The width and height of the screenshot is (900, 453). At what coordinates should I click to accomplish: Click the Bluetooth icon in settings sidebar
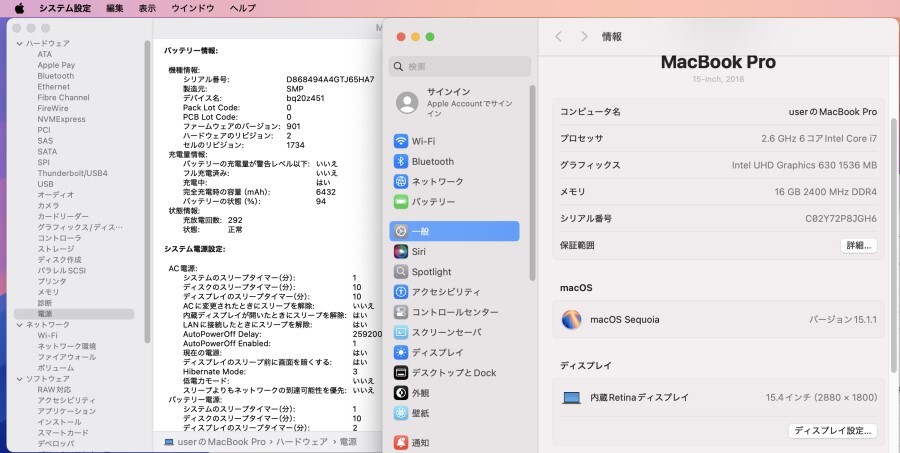point(401,161)
